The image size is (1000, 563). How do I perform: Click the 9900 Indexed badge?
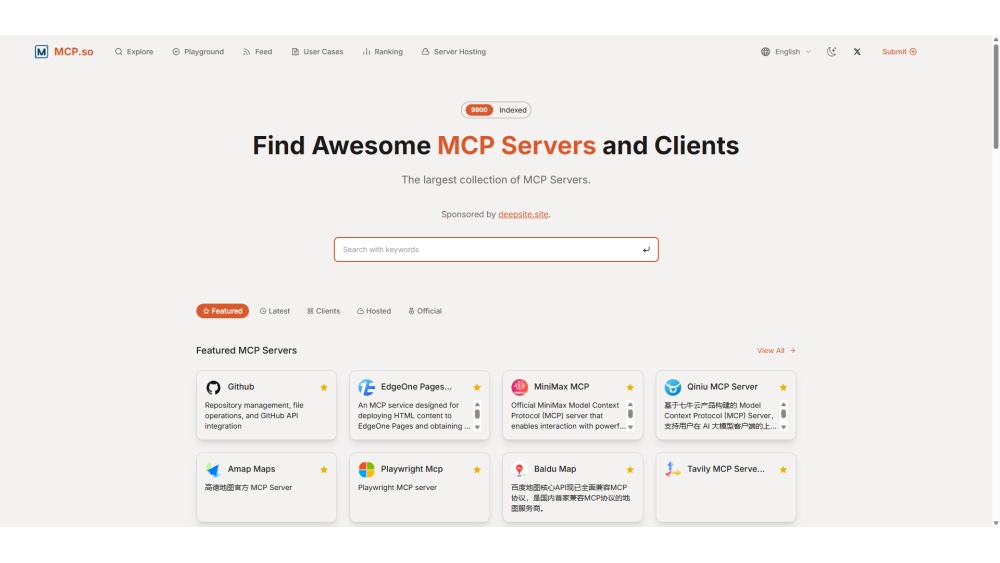(x=496, y=110)
